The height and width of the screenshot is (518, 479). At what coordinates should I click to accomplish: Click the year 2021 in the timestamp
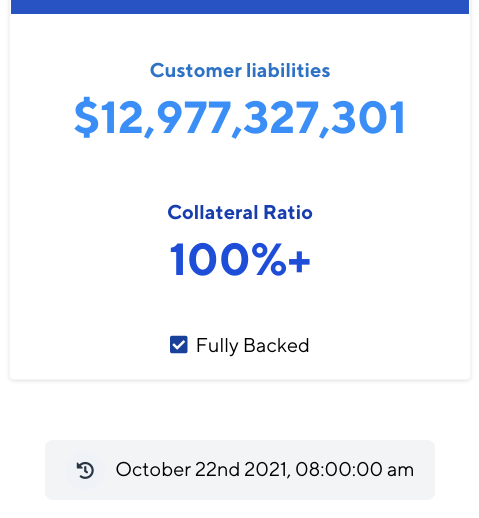tap(267, 470)
